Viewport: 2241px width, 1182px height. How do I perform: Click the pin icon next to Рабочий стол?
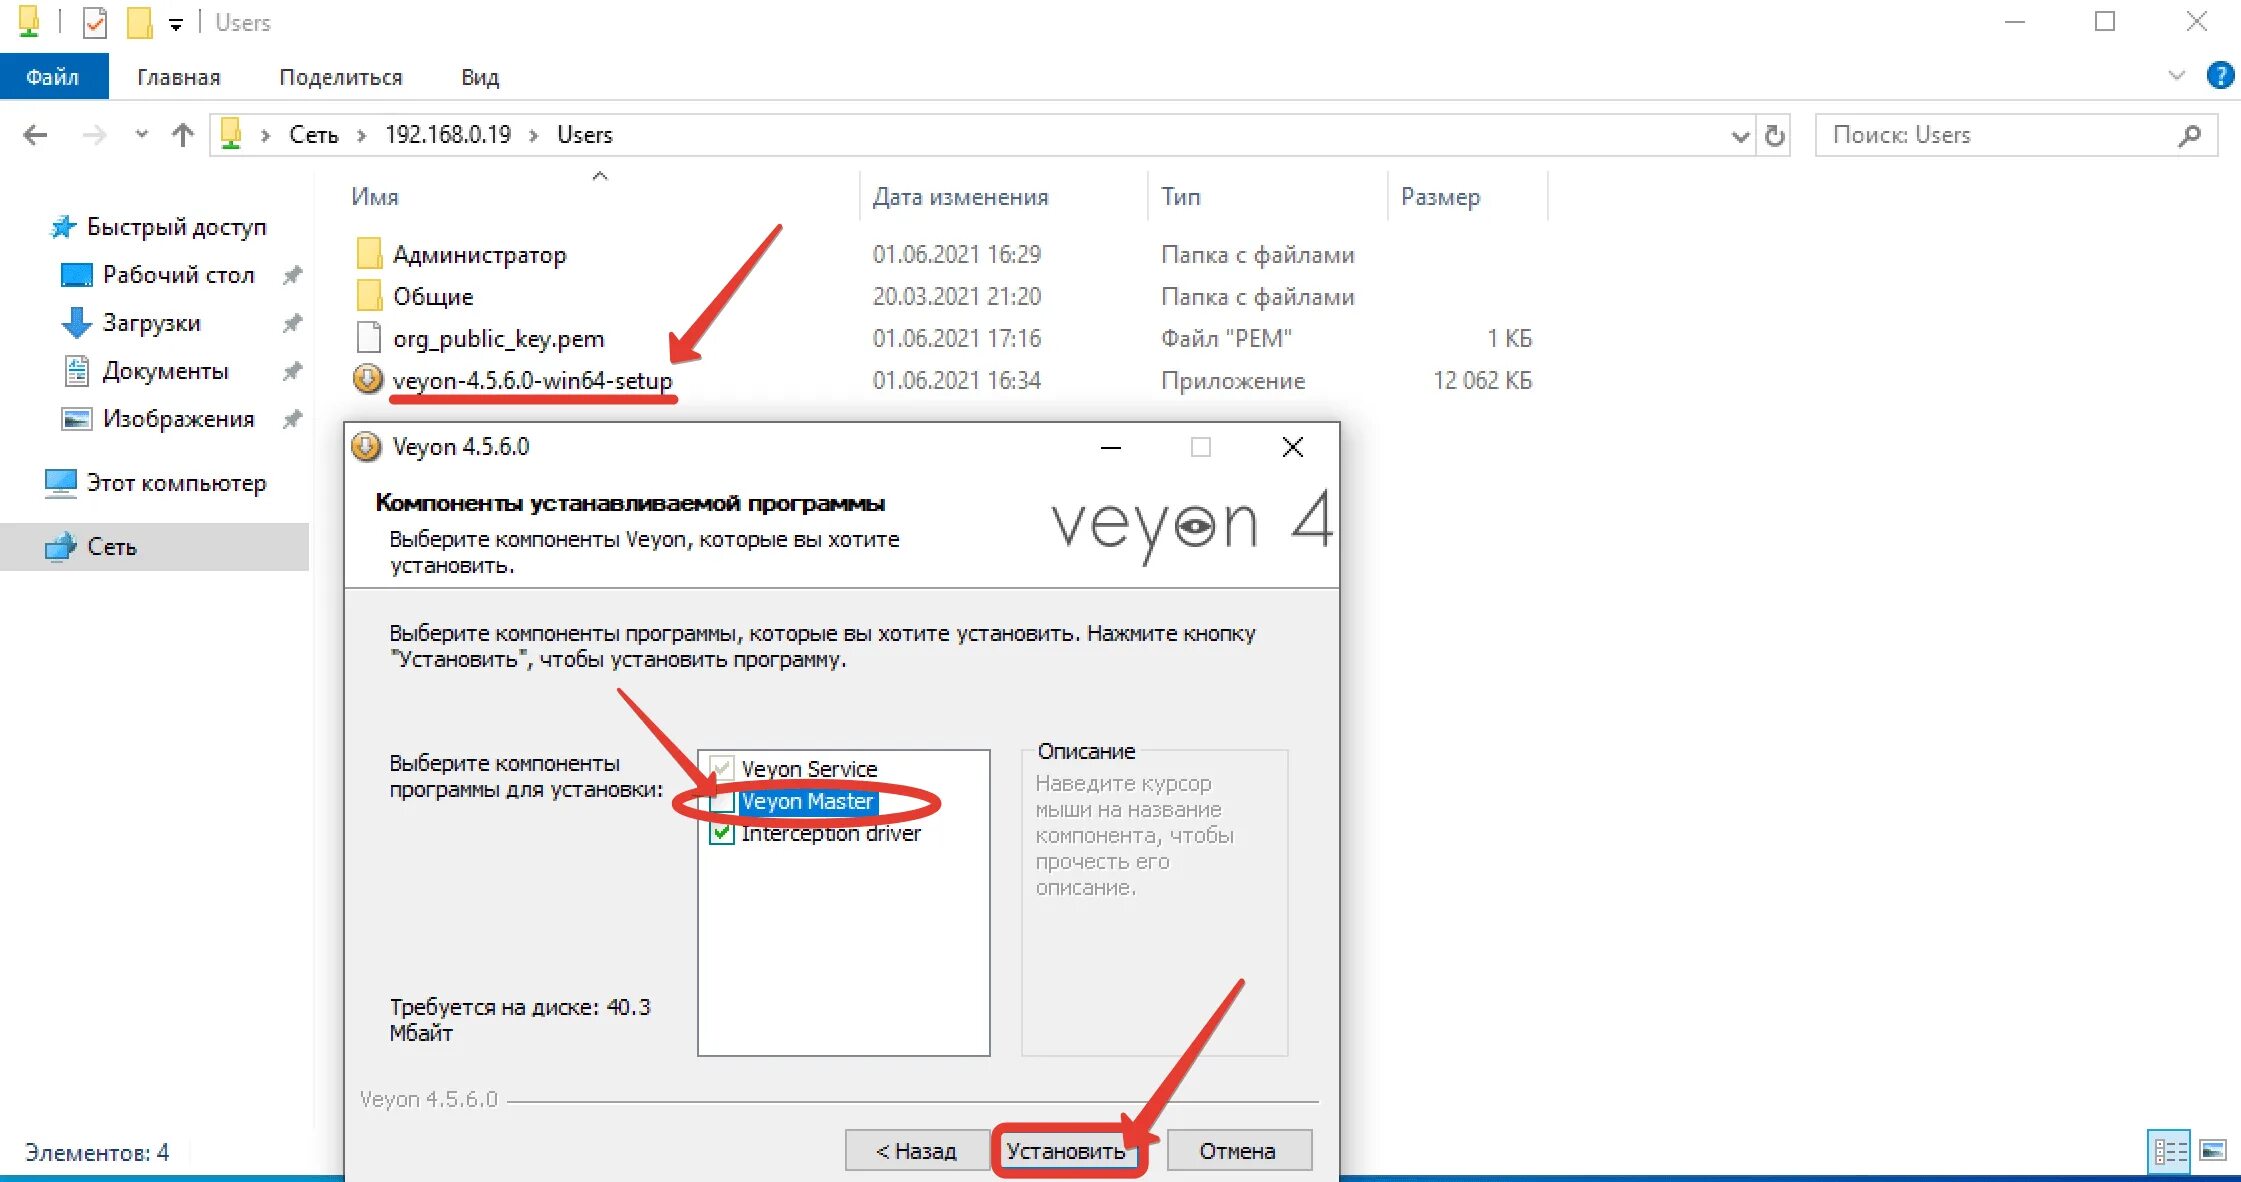point(292,275)
